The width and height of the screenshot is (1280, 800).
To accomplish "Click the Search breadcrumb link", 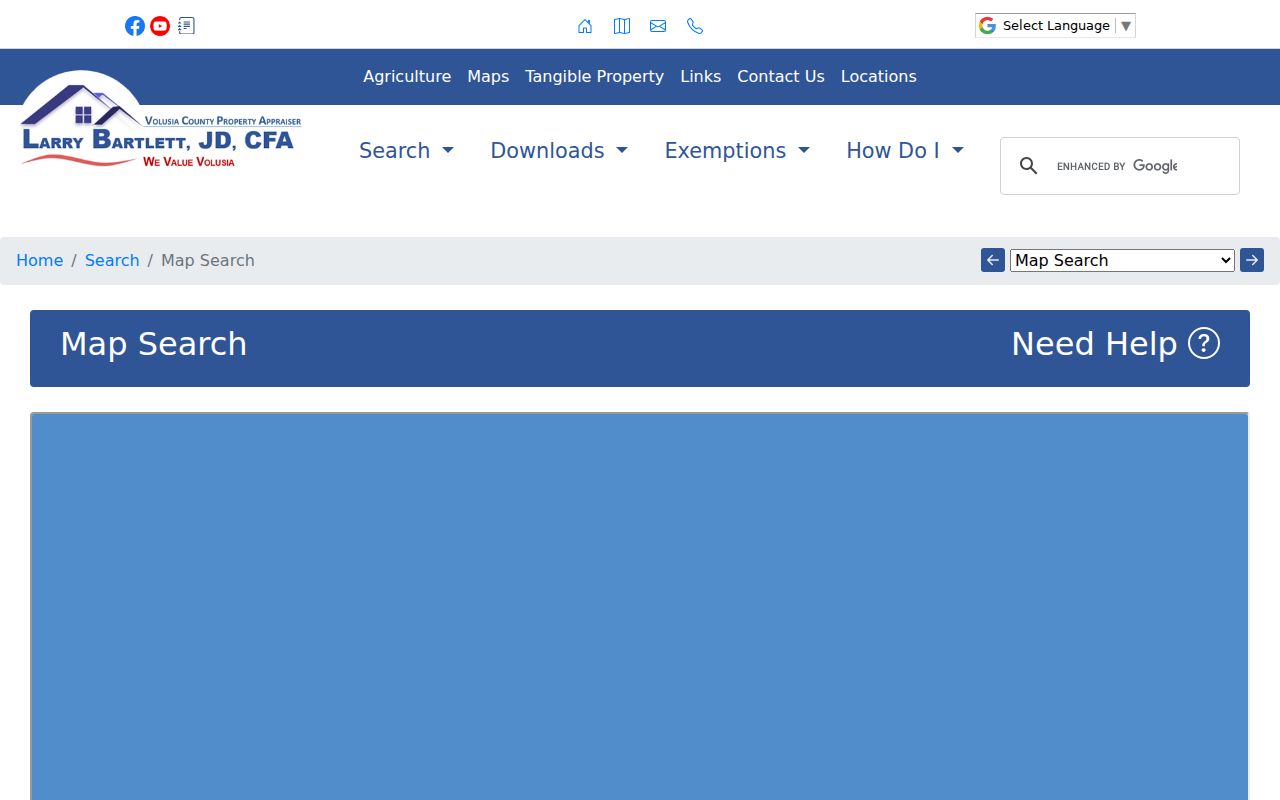I will point(112,260).
